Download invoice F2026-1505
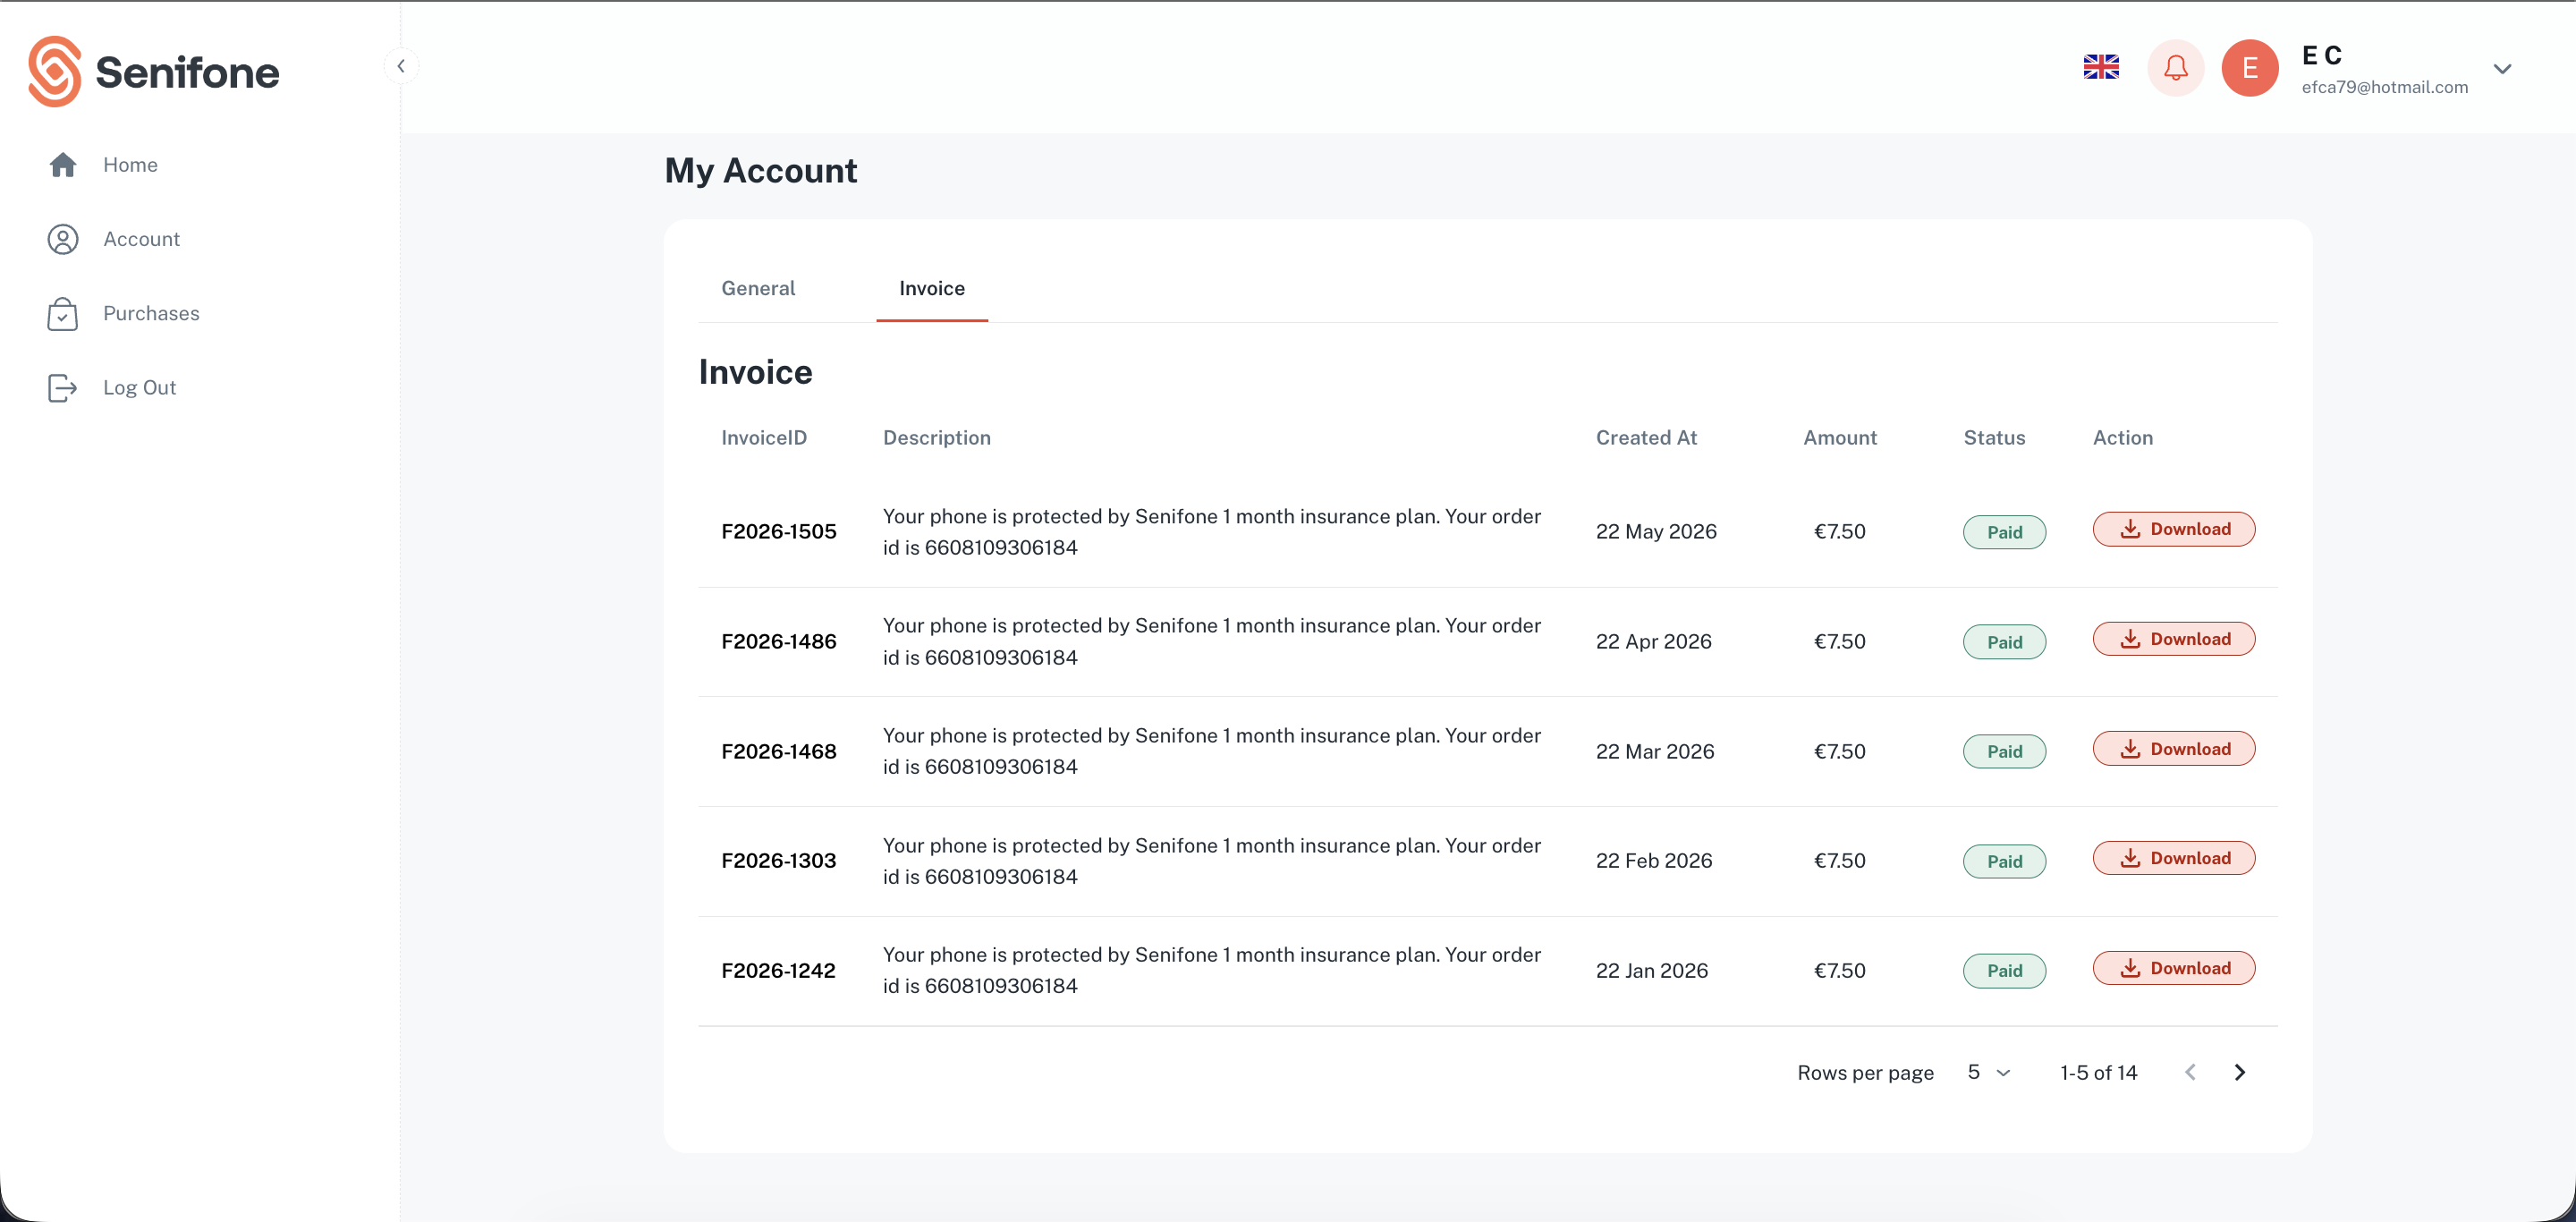2576x1222 pixels. pos(2174,529)
